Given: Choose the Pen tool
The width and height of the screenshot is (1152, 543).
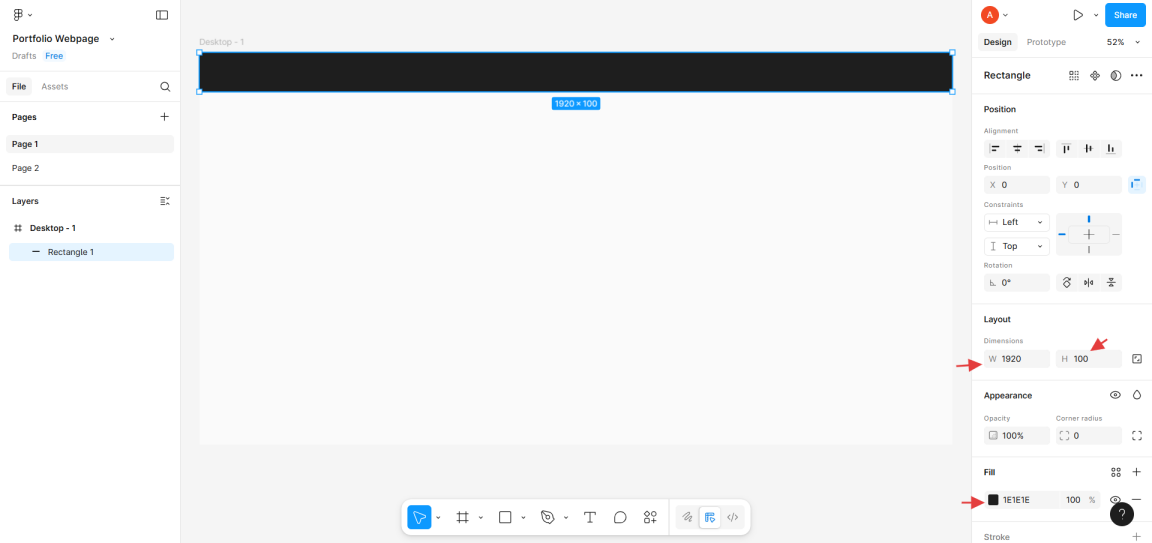Looking at the screenshot, I should (547, 517).
